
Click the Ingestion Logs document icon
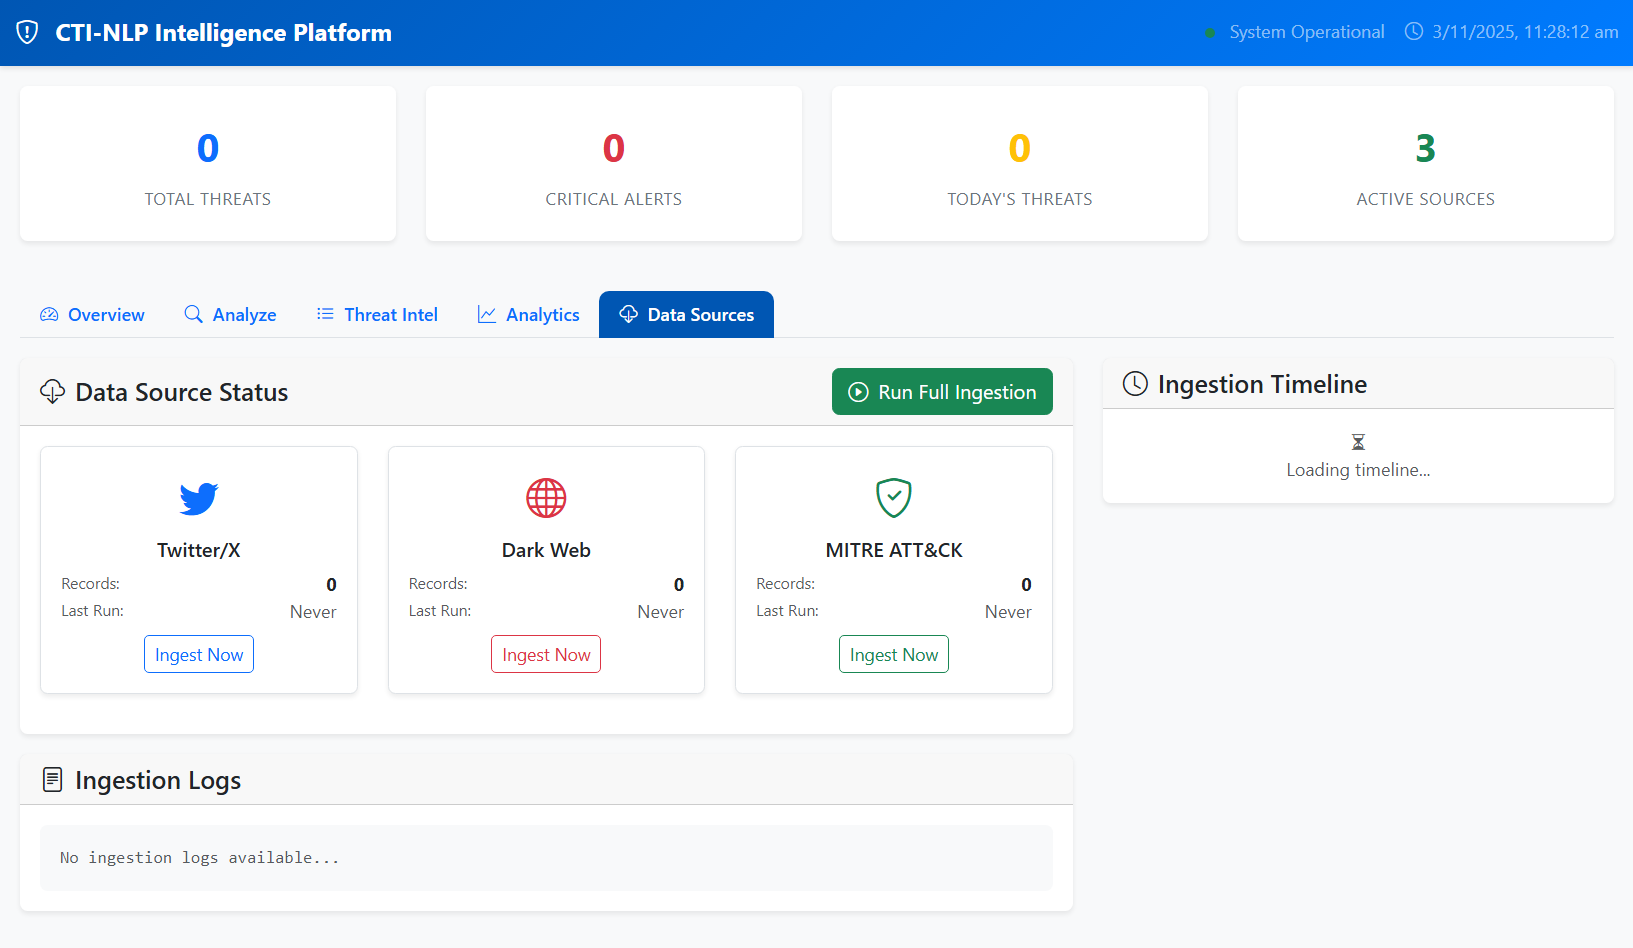pos(52,779)
